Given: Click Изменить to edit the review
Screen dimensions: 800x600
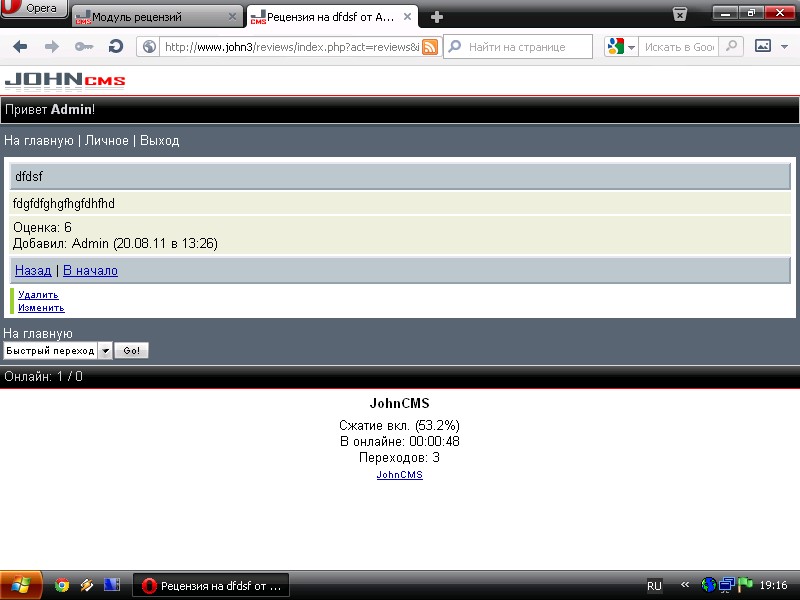Looking at the screenshot, I should pyautogui.click(x=41, y=308).
